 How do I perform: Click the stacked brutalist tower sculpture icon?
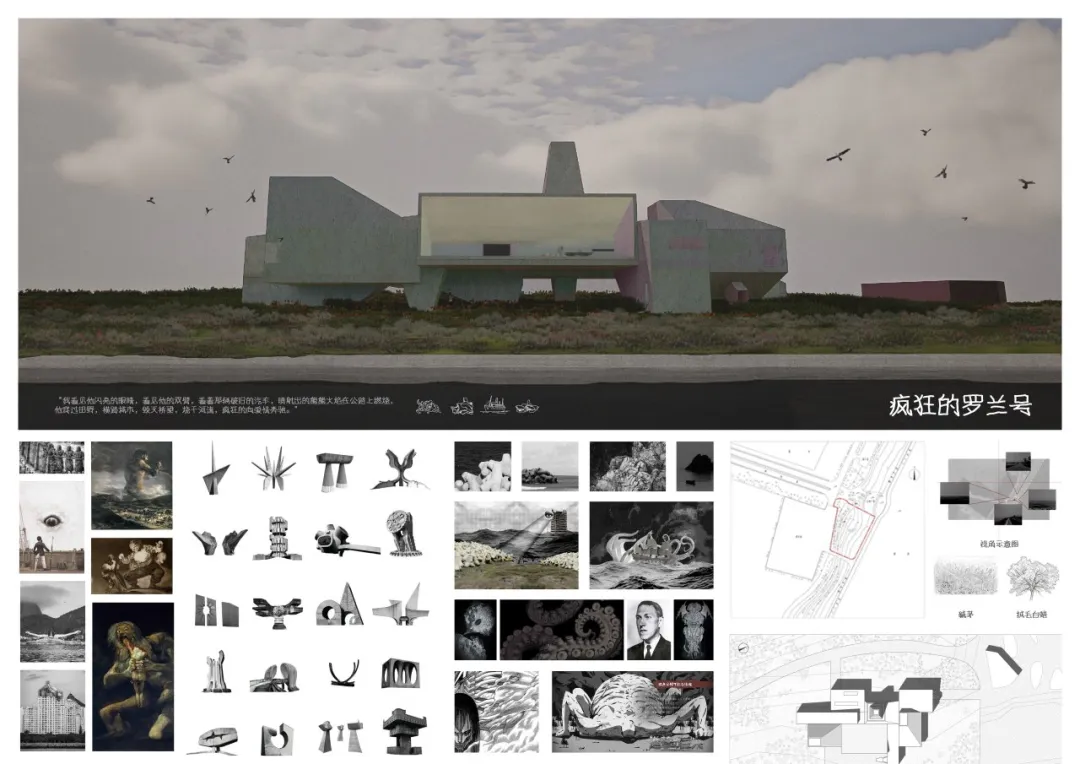click(x=402, y=731)
